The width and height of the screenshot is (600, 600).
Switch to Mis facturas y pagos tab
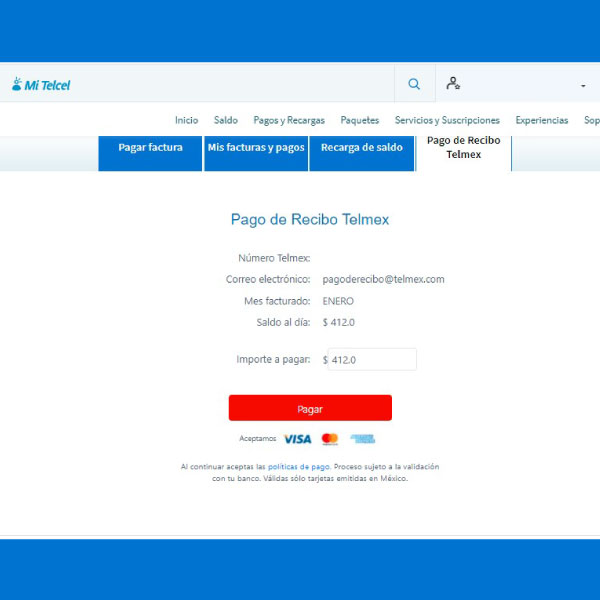click(x=256, y=148)
